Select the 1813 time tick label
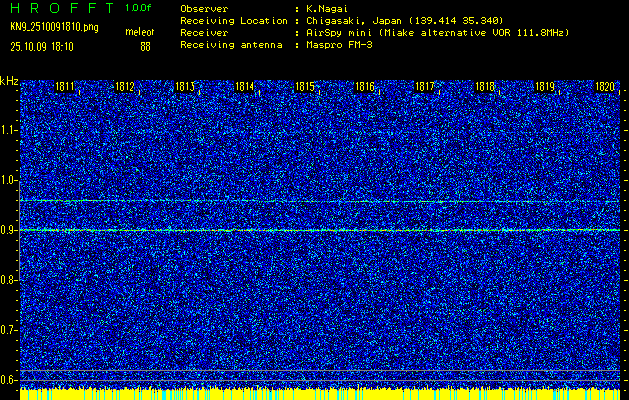 click(185, 88)
